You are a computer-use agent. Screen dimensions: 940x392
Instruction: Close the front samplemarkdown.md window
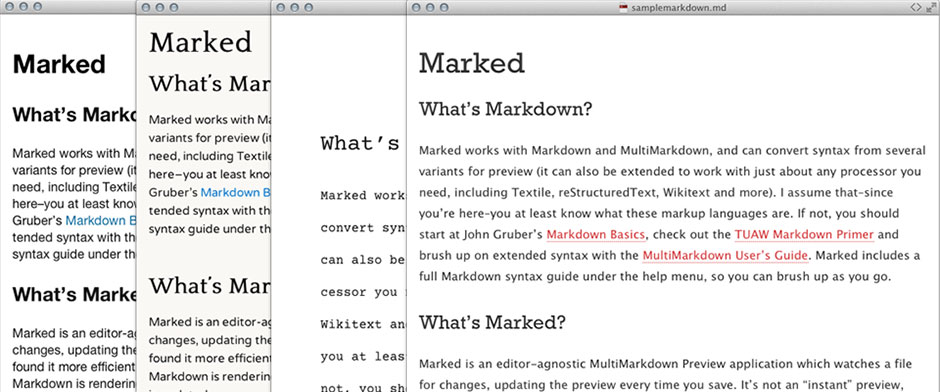[415, 7]
